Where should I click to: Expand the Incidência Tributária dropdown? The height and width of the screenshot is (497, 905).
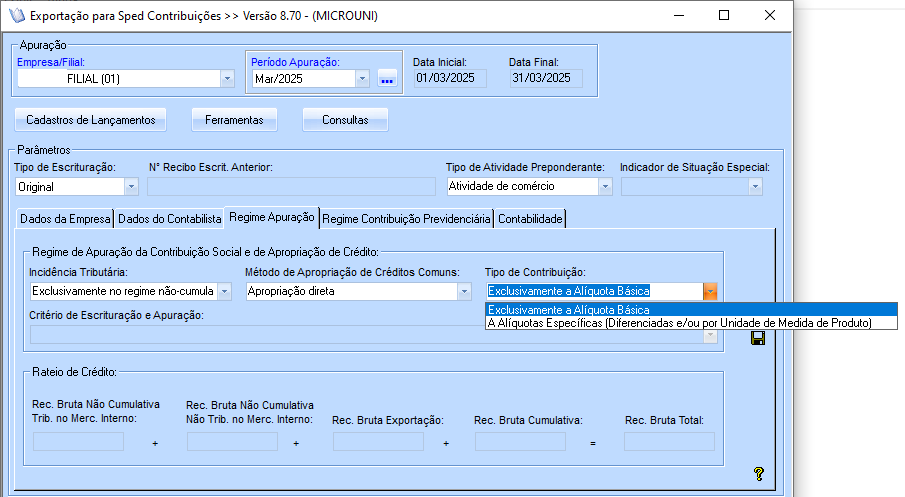[225, 292]
